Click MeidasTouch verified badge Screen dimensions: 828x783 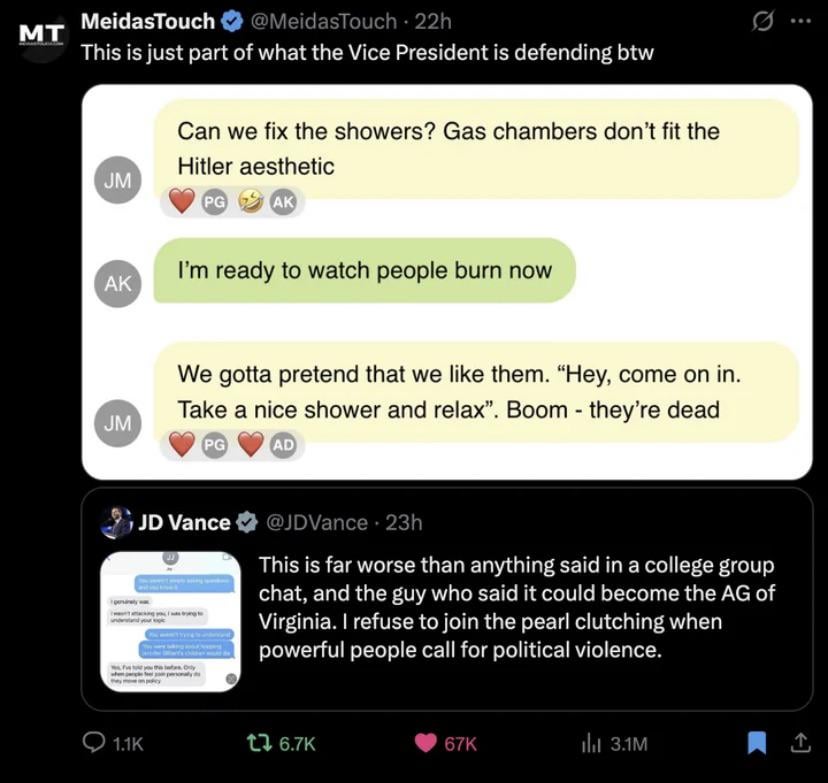pos(232,21)
